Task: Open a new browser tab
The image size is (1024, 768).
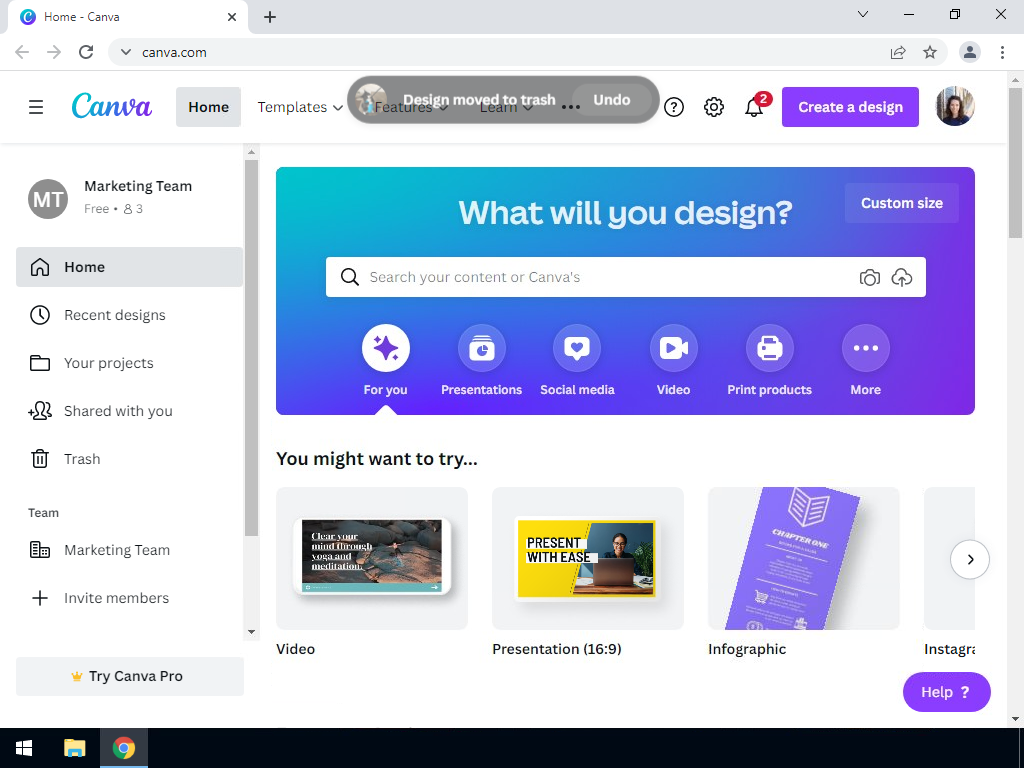Action: (x=270, y=17)
